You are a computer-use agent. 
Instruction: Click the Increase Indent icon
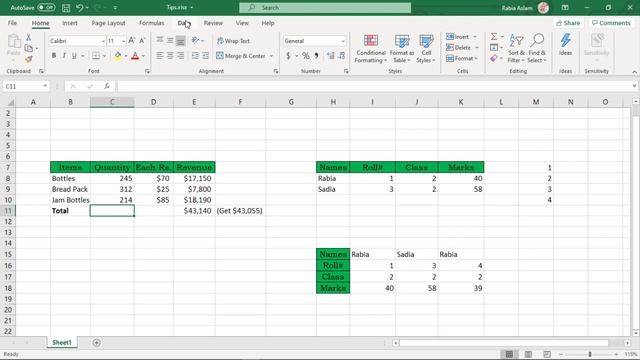click(x=205, y=56)
